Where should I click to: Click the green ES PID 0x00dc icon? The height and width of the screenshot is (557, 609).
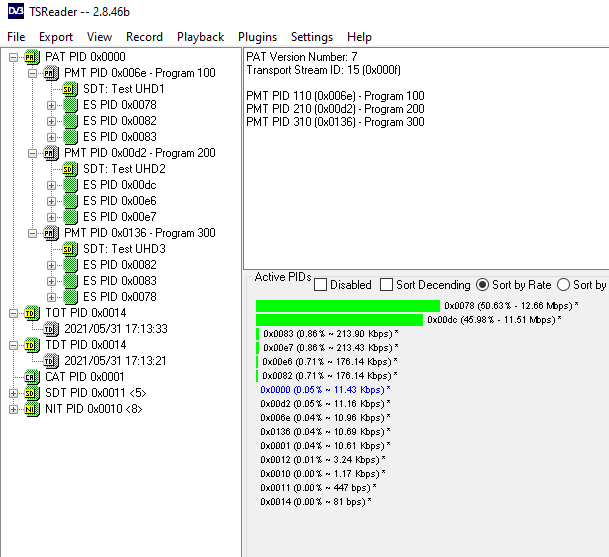point(70,185)
